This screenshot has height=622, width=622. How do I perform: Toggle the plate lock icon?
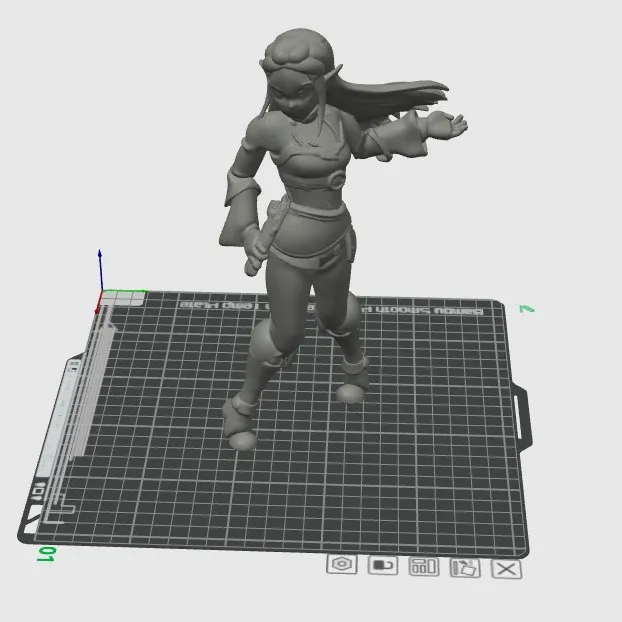tap(383, 565)
